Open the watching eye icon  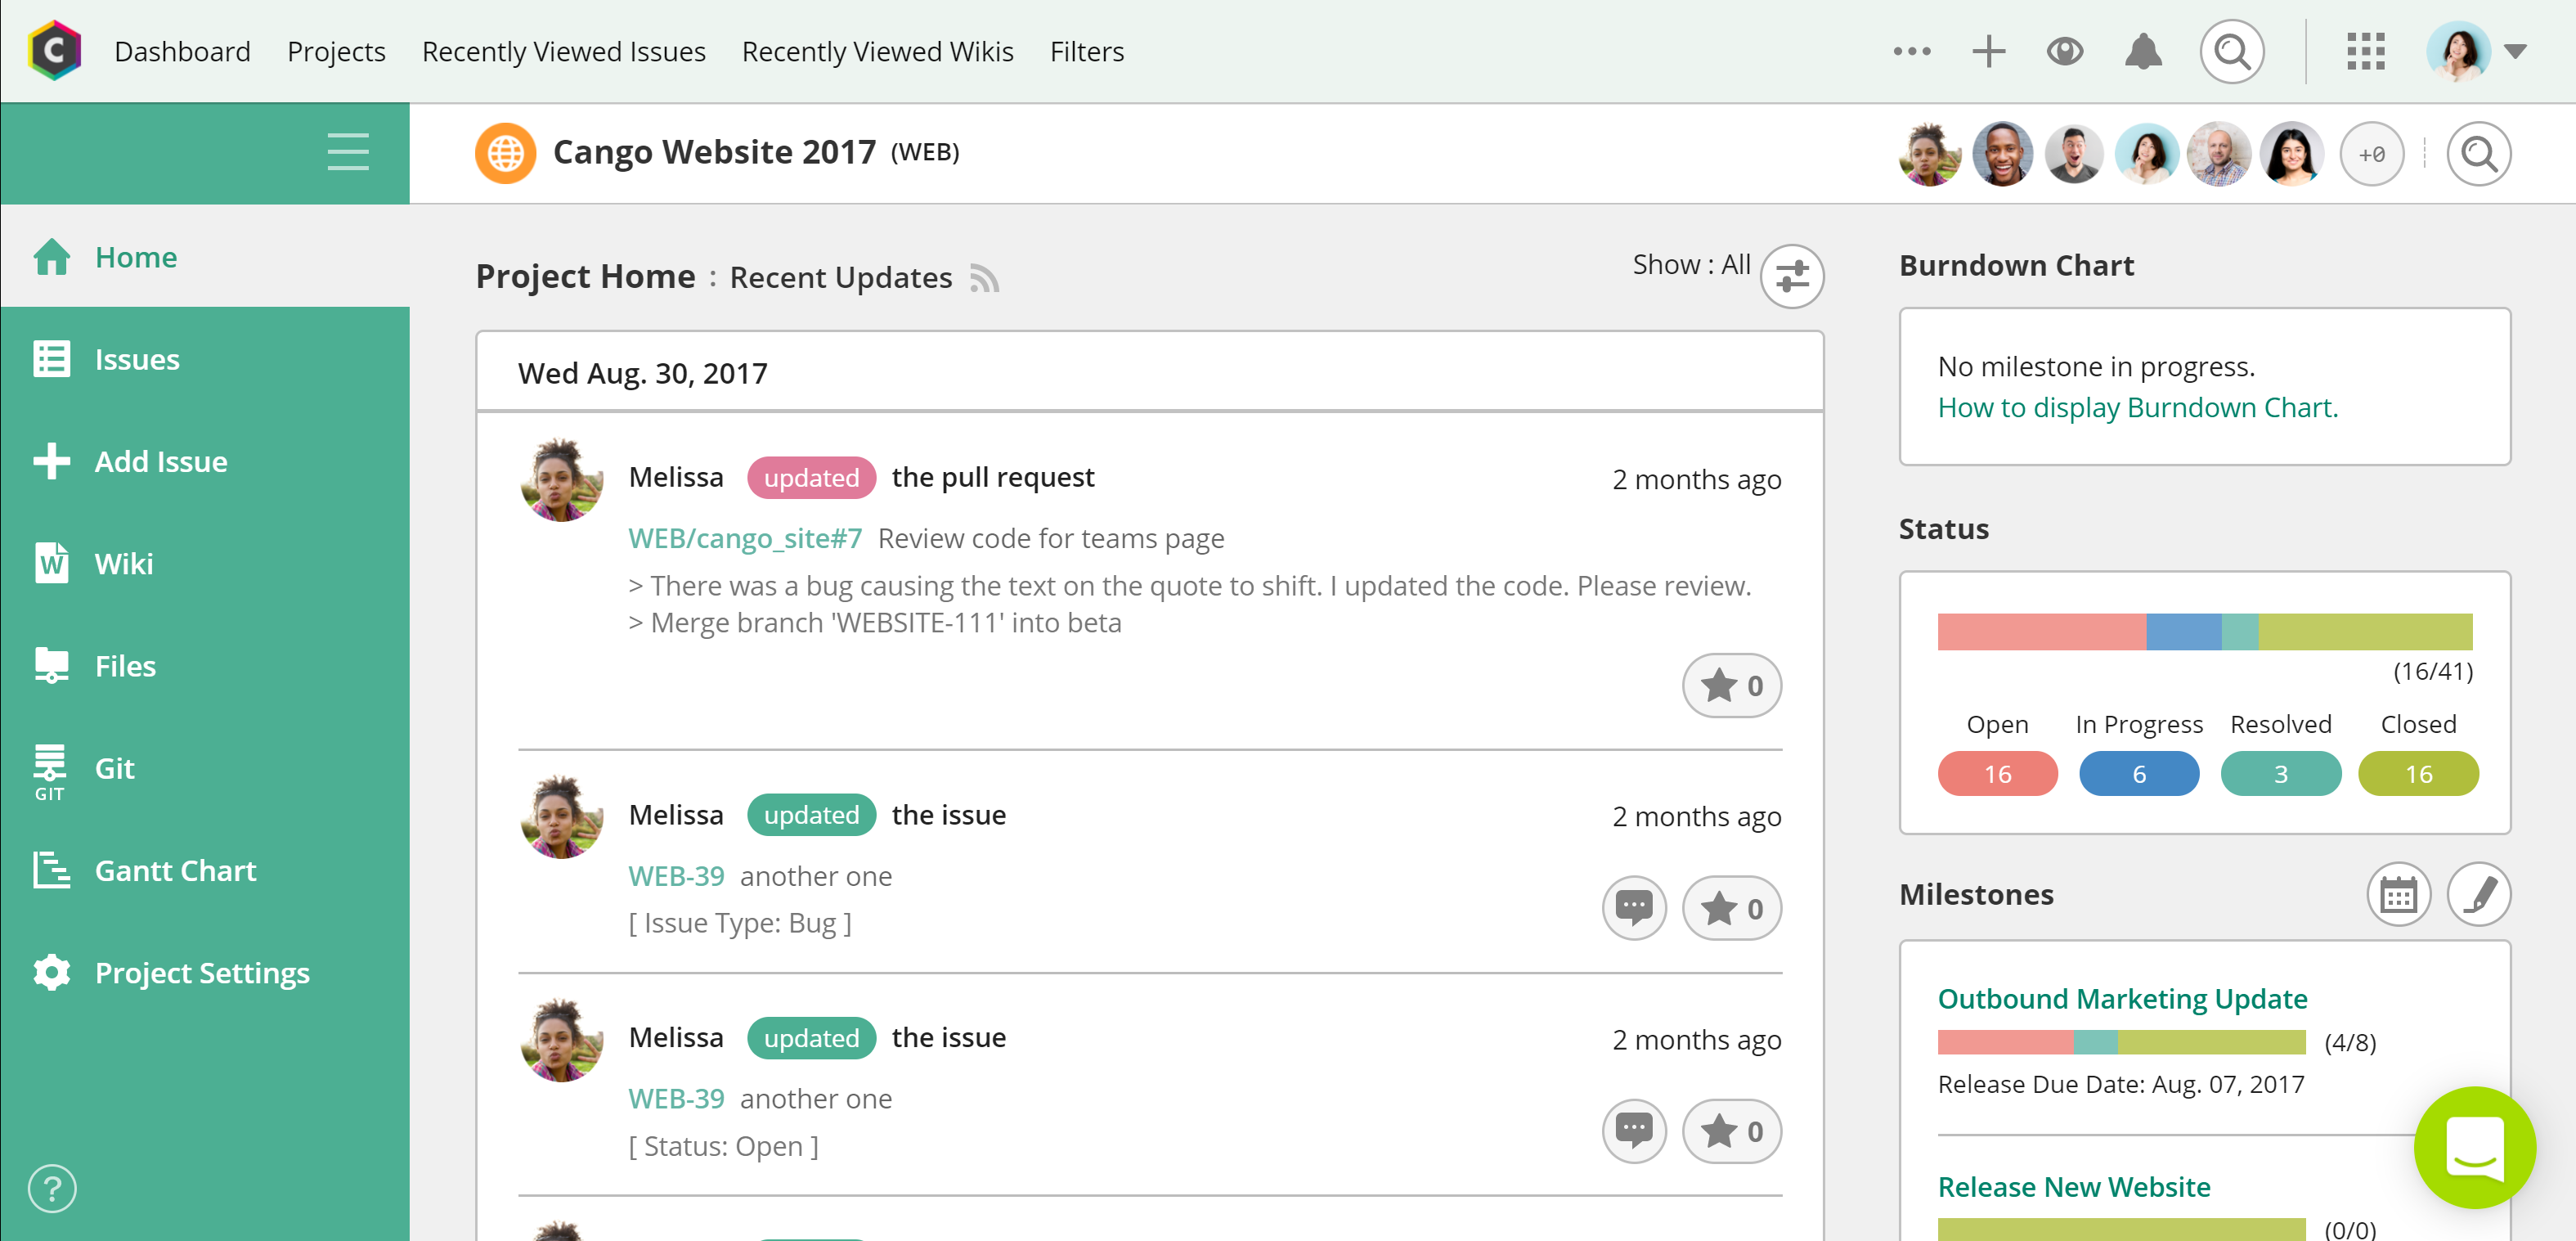(2064, 51)
